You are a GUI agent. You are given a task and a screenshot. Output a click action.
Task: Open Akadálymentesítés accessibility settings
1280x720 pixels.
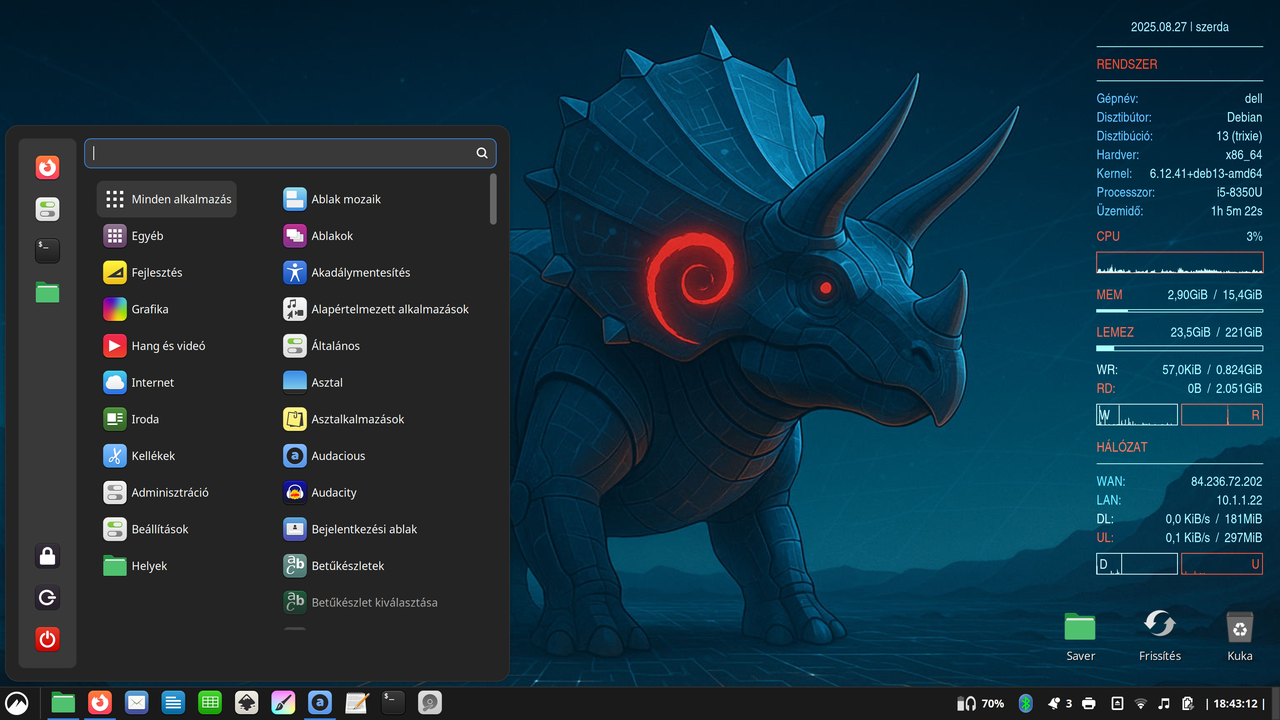pyautogui.click(x=360, y=272)
